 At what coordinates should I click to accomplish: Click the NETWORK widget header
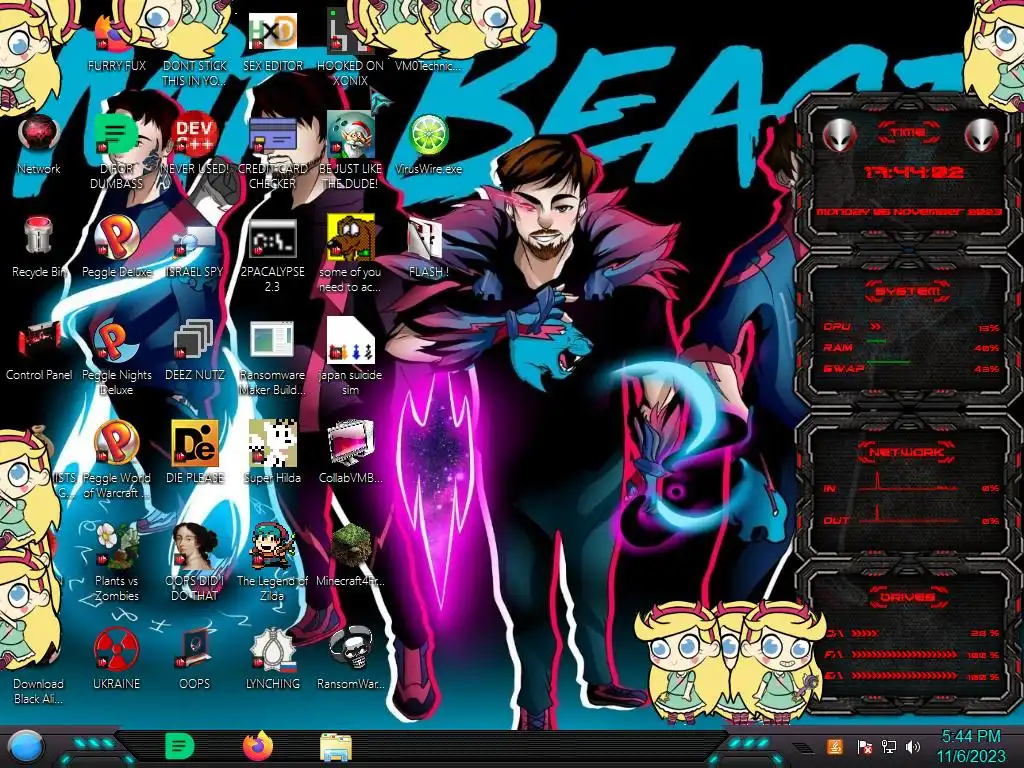pyautogui.click(x=907, y=451)
